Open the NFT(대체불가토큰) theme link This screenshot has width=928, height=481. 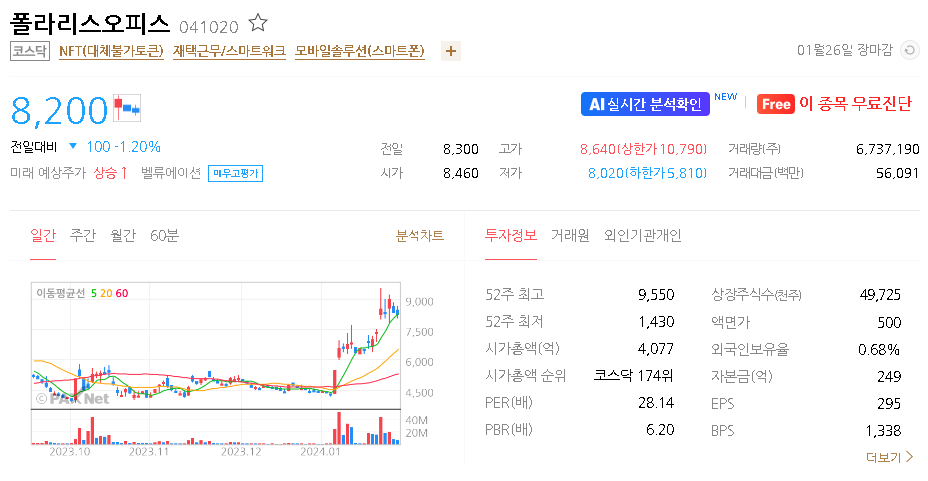click(111, 51)
